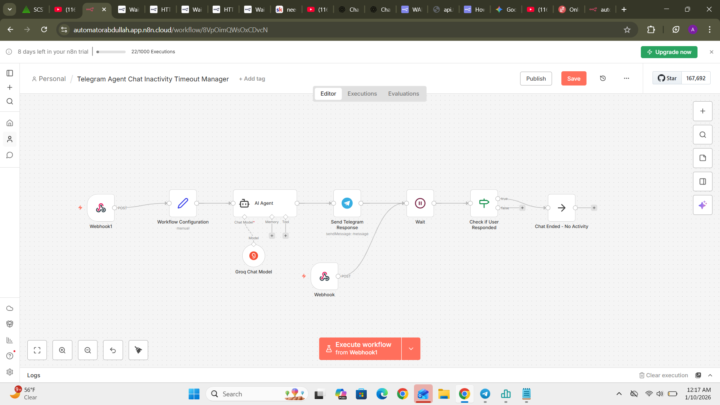Open the Personal breadcrumb link
The width and height of the screenshot is (720, 405).
coord(49,79)
